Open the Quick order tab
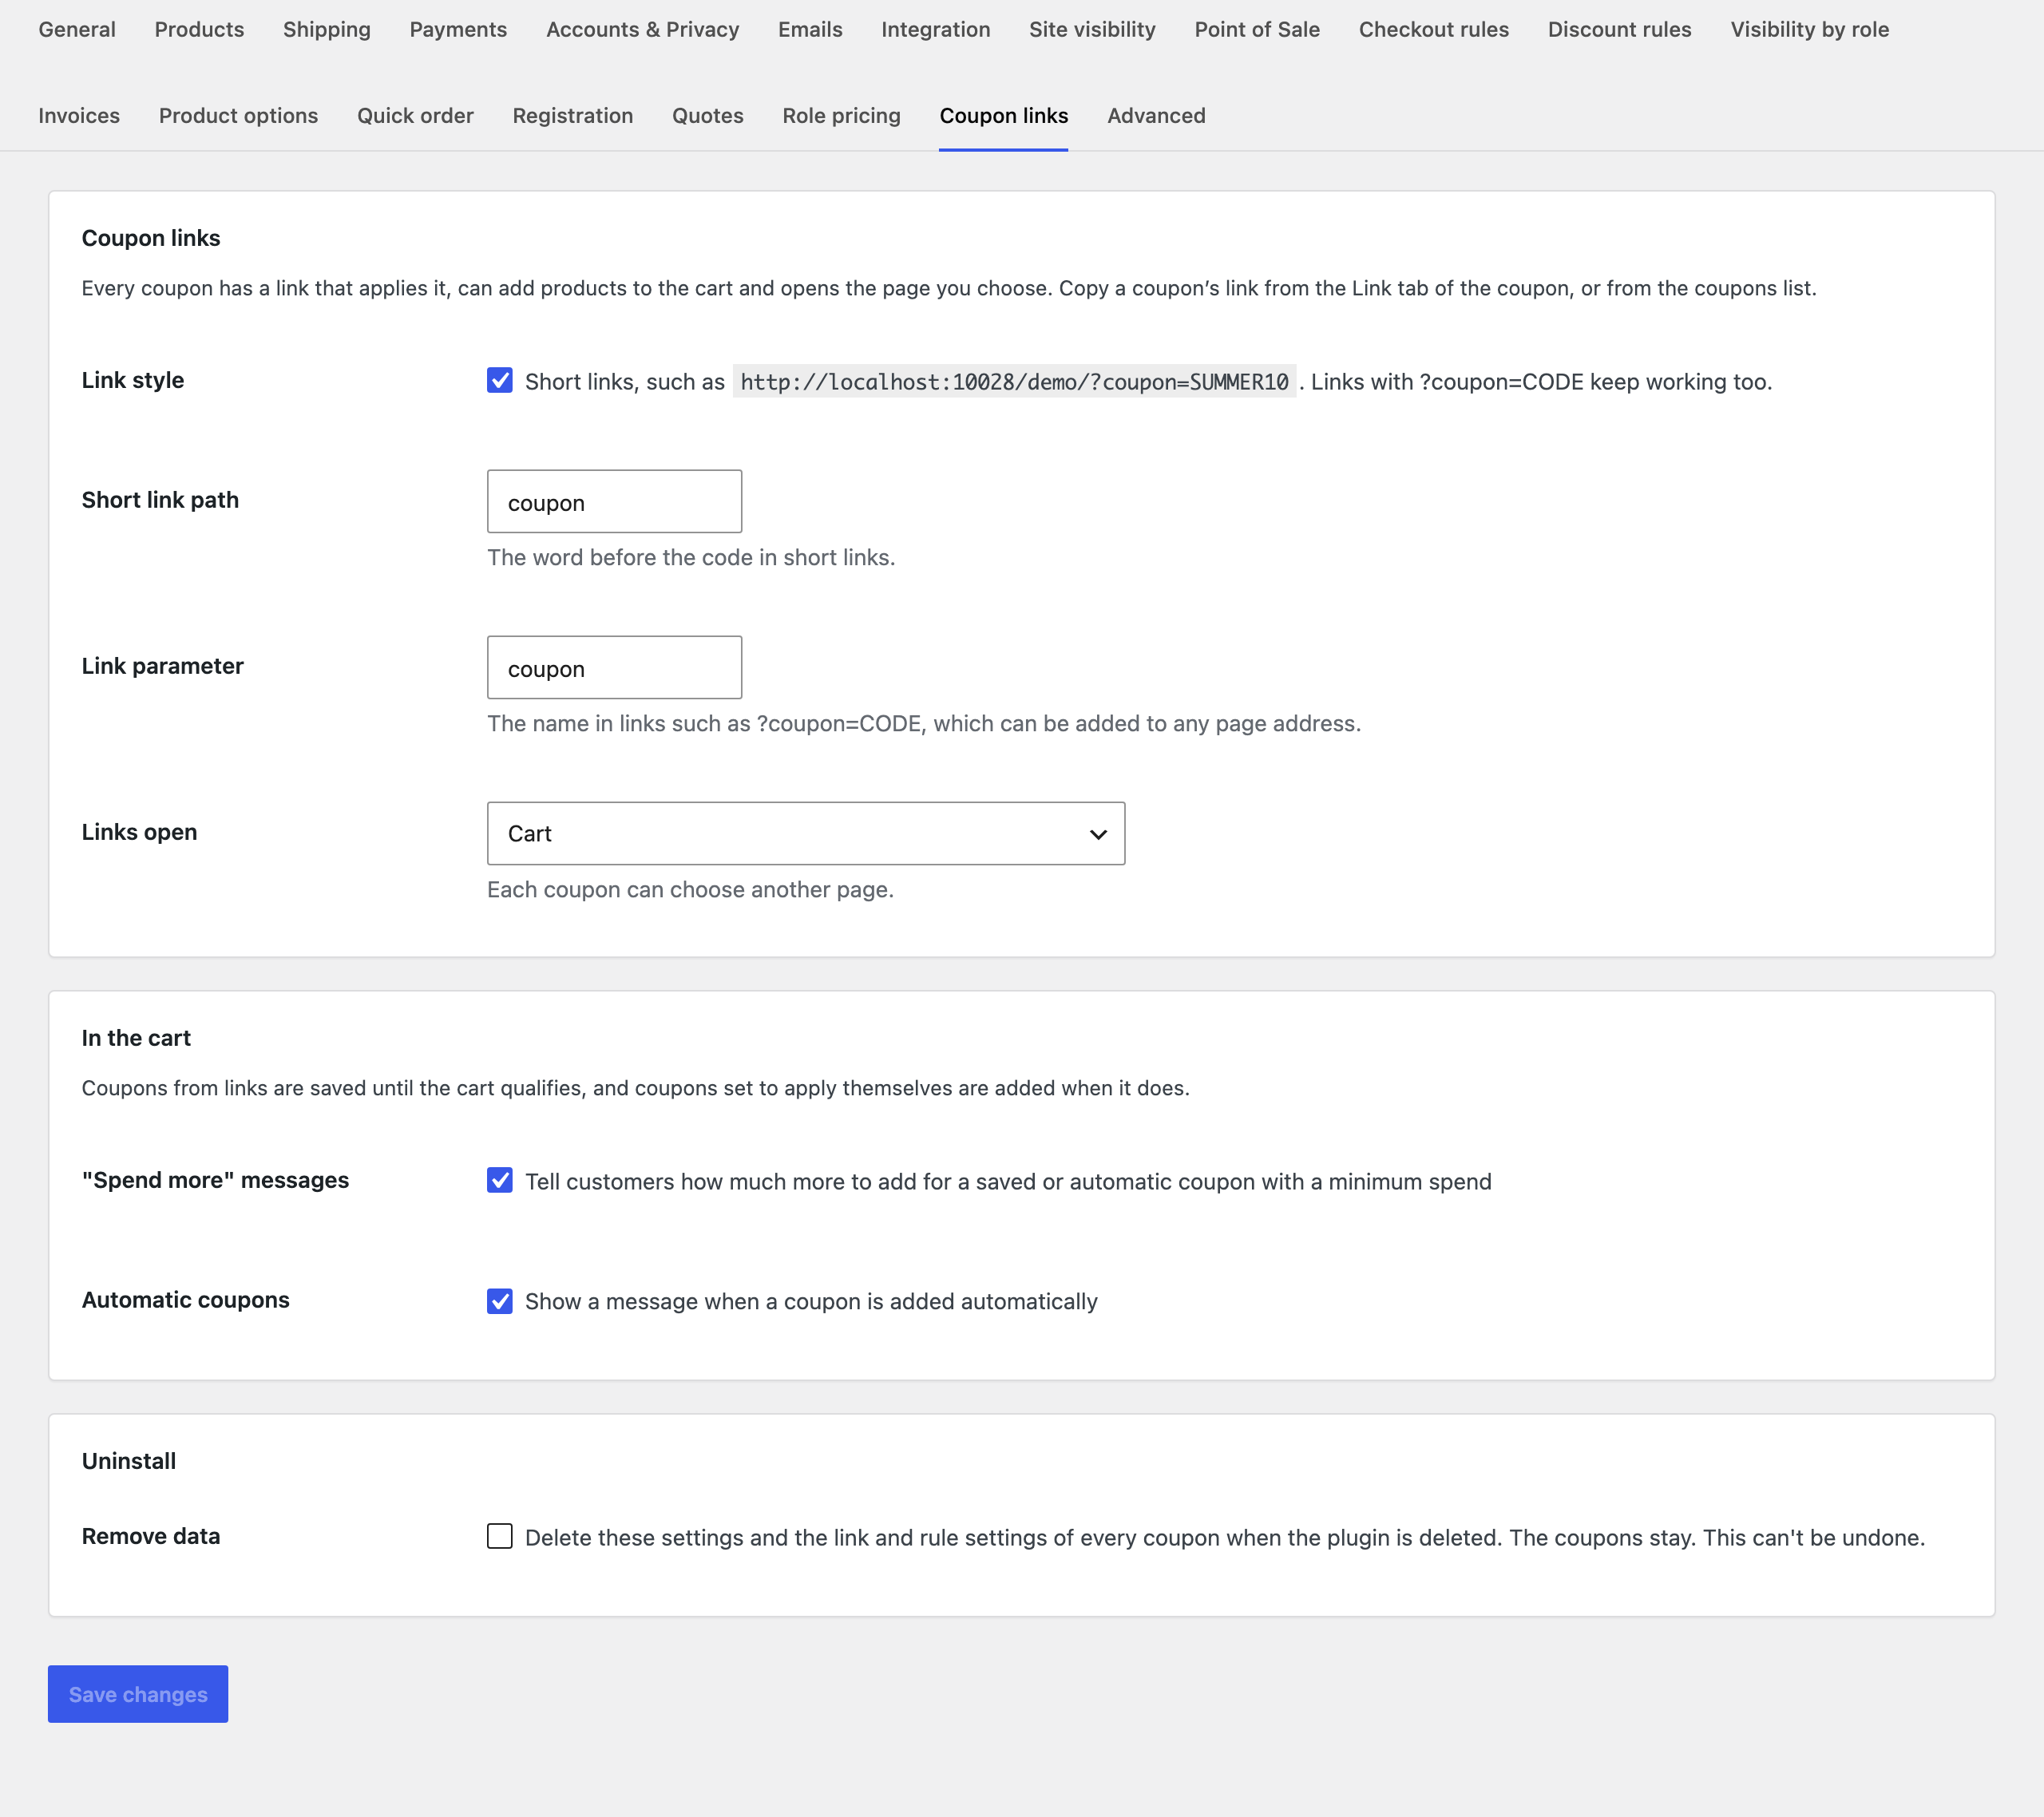This screenshot has width=2044, height=1817. [x=415, y=116]
